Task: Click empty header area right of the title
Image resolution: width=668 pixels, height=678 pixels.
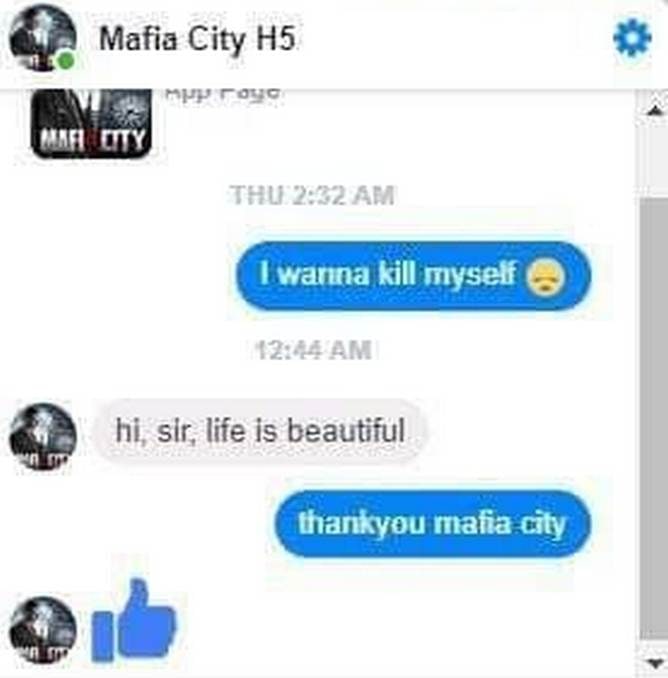Action: [x=454, y=39]
